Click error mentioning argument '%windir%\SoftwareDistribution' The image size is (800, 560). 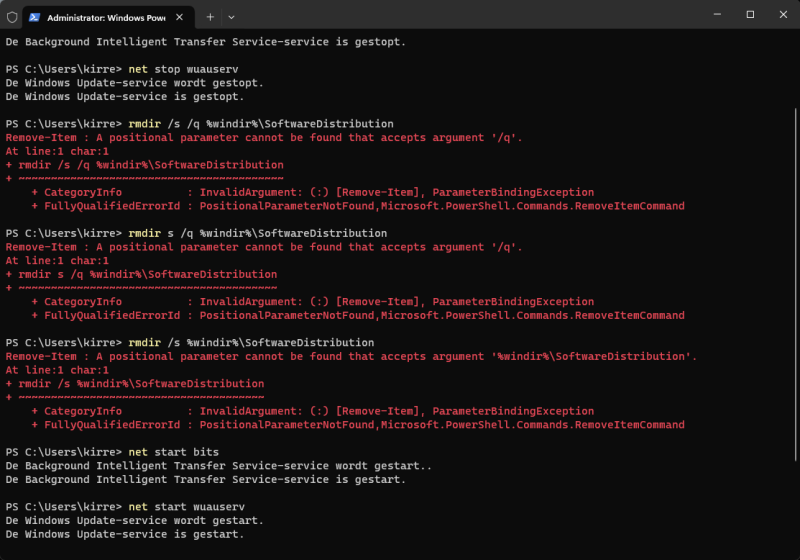350,356
